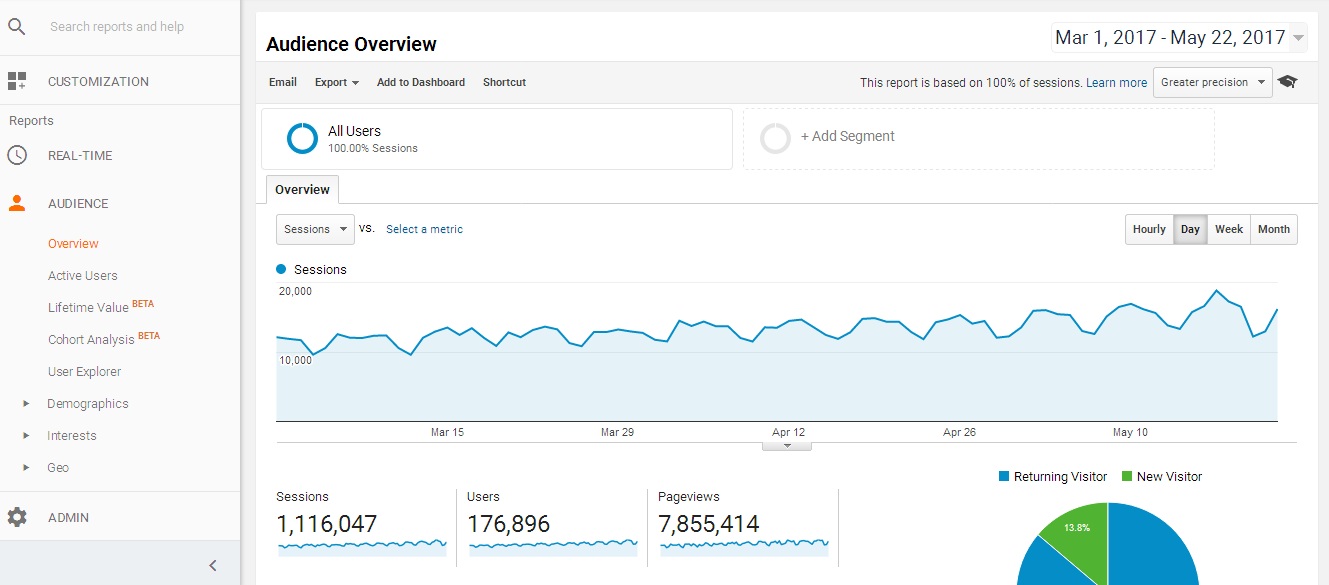Image resolution: width=1329 pixels, height=585 pixels.
Task: Open the Sessions metric dropdown
Action: click(x=315, y=229)
